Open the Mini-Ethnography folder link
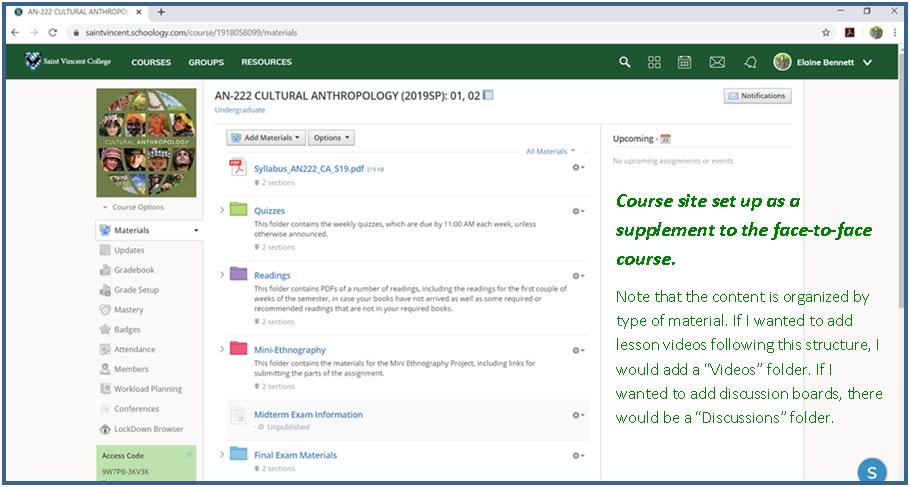Viewport: 910px width, 487px height. [290, 350]
